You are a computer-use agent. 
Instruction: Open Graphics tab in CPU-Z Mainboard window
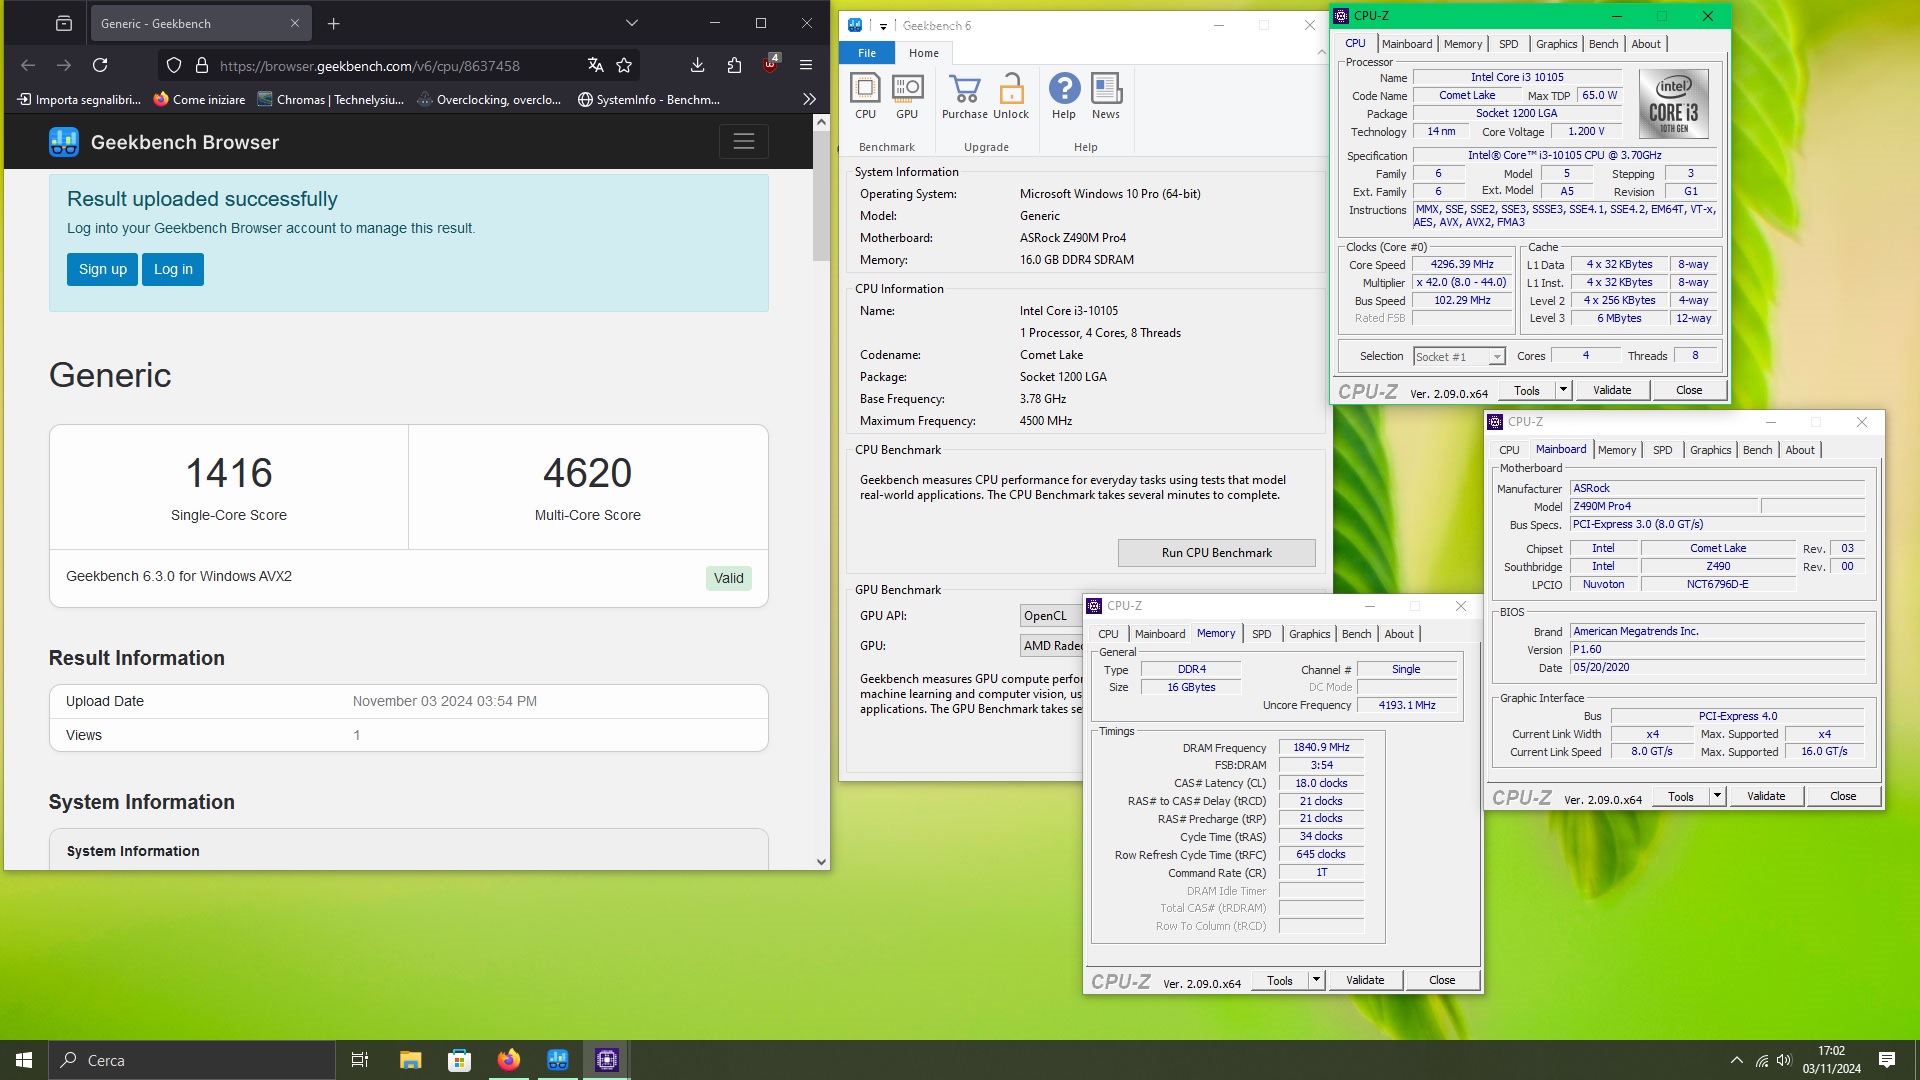point(1710,450)
